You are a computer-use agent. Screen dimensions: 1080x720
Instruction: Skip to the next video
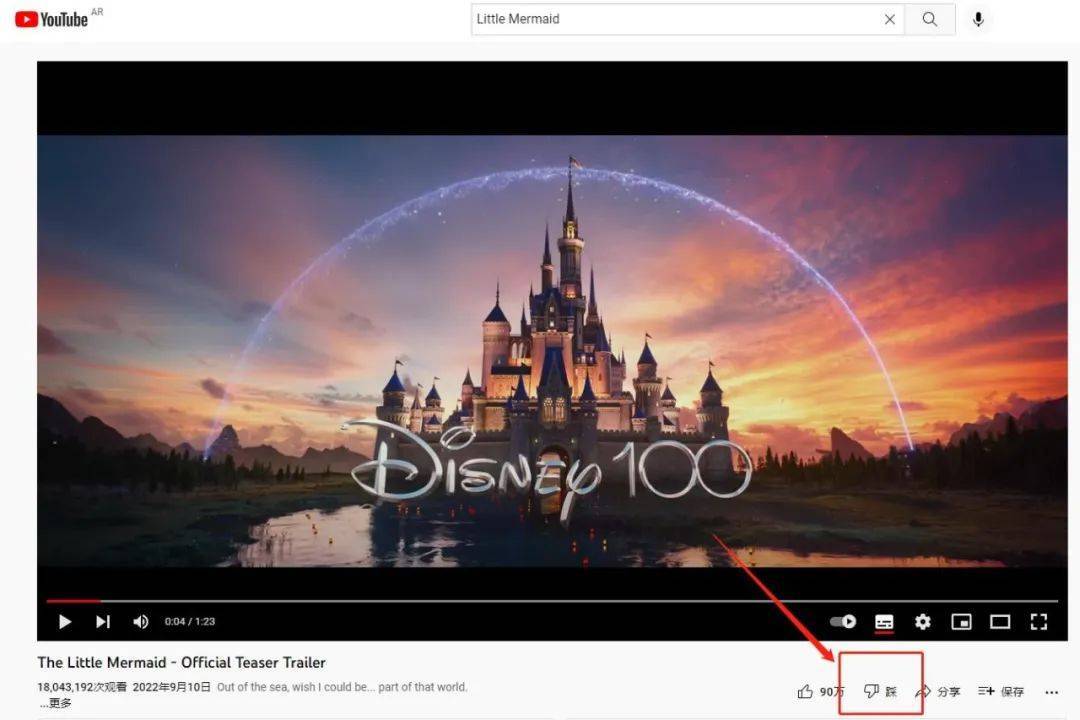click(103, 622)
